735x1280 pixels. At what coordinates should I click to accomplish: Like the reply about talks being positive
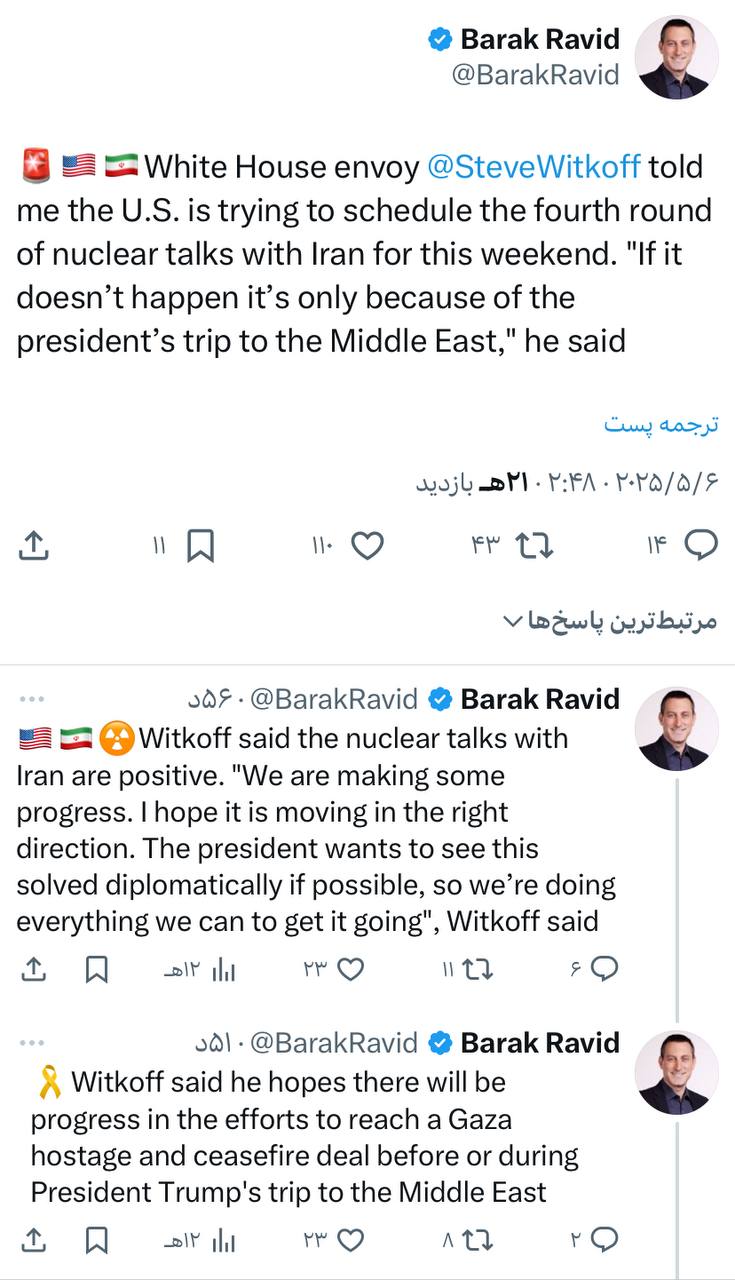(349, 968)
